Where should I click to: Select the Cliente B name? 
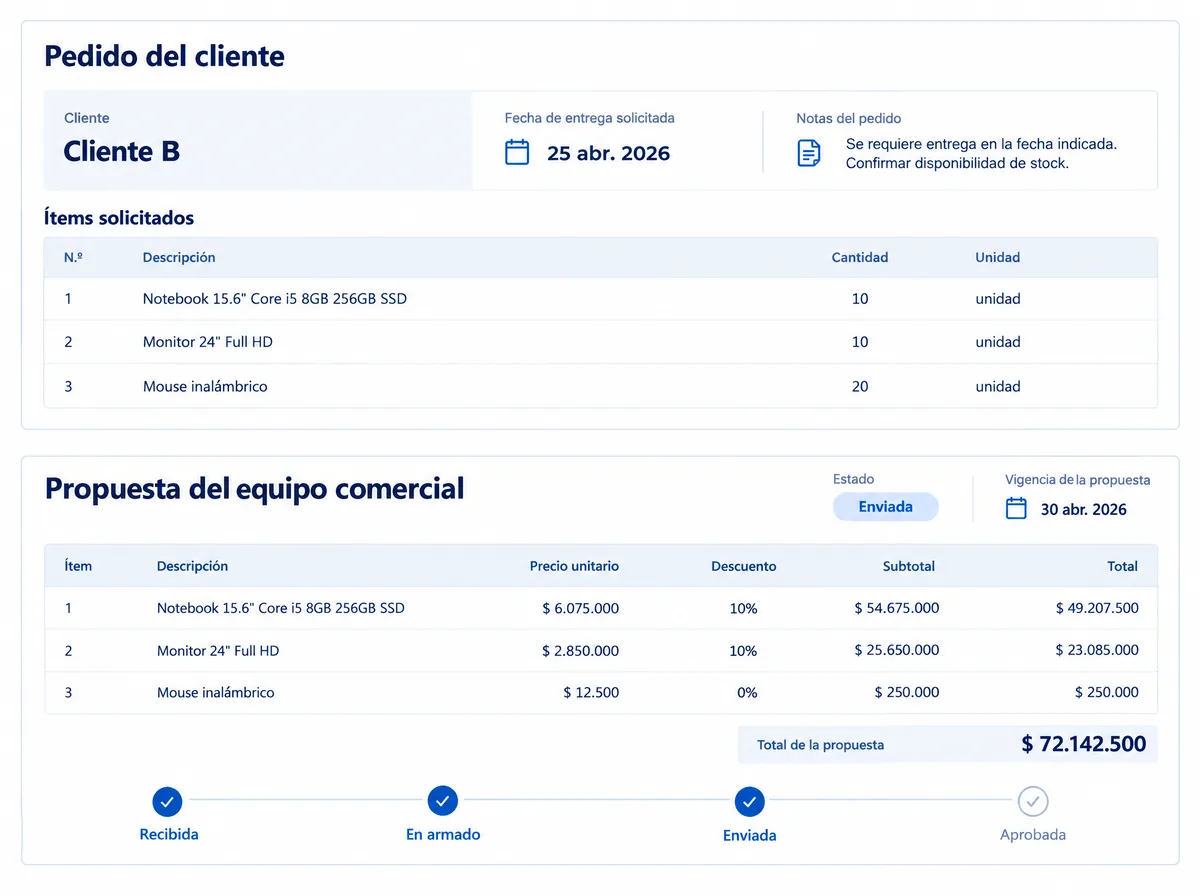tap(122, 152)
